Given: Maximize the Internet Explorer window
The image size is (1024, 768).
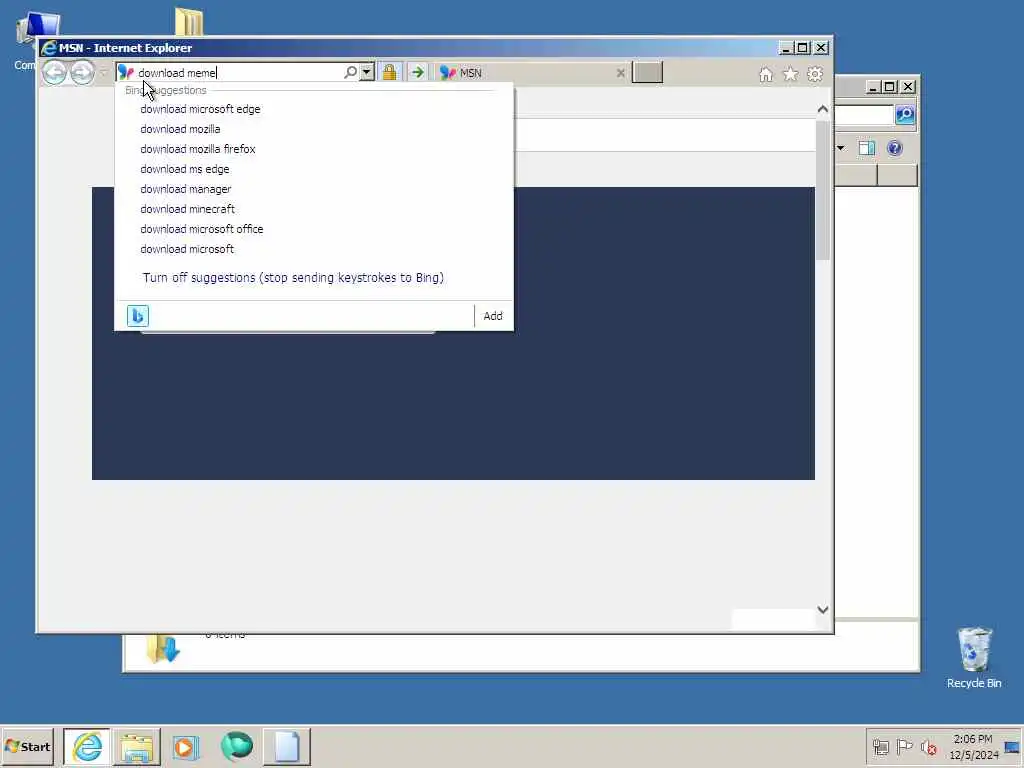Looking at the screenshot, I should (803, 48).
